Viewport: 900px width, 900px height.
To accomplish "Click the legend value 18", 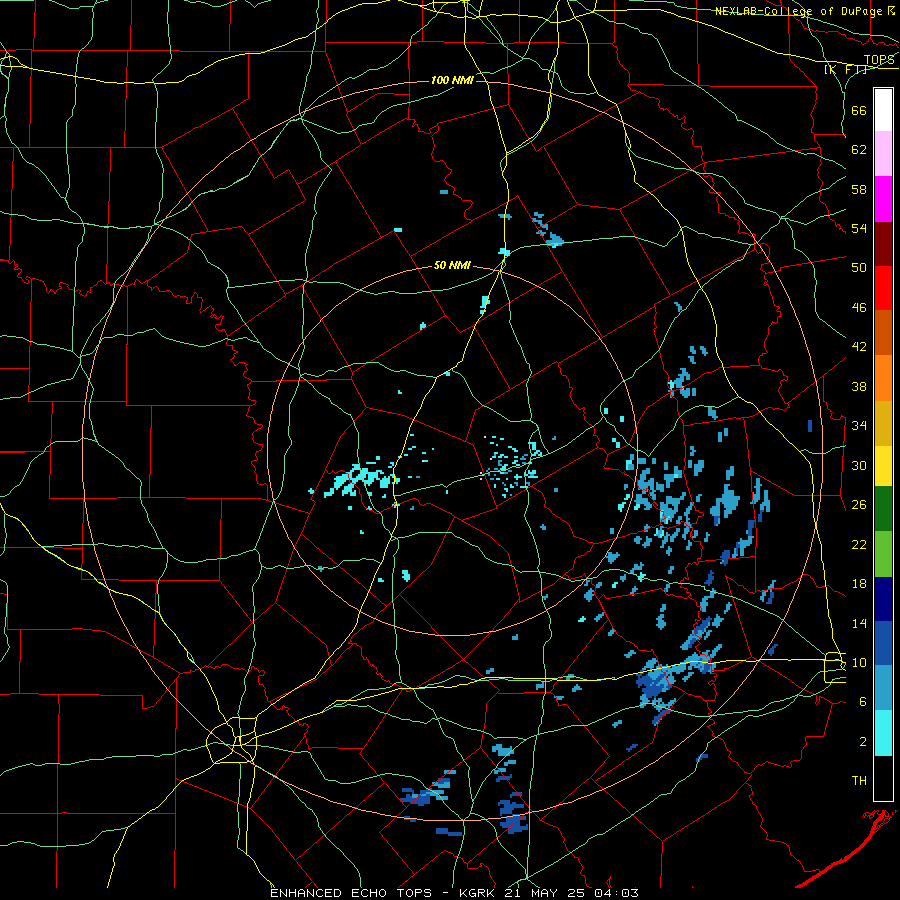I will (x=859, y=584).
